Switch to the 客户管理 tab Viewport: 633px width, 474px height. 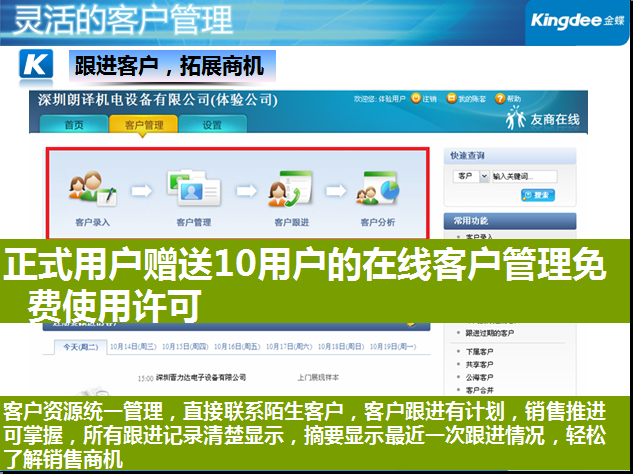(x=143, y=124)
